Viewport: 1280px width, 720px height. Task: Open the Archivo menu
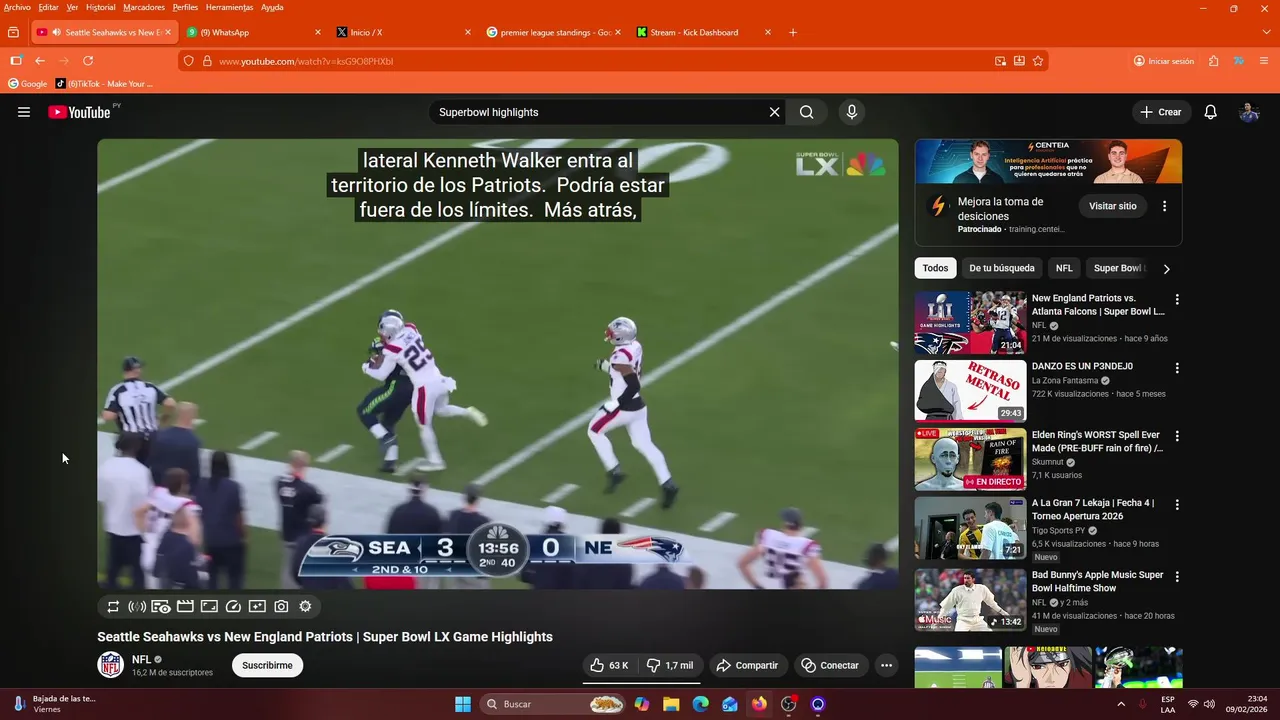pos(17,7)
